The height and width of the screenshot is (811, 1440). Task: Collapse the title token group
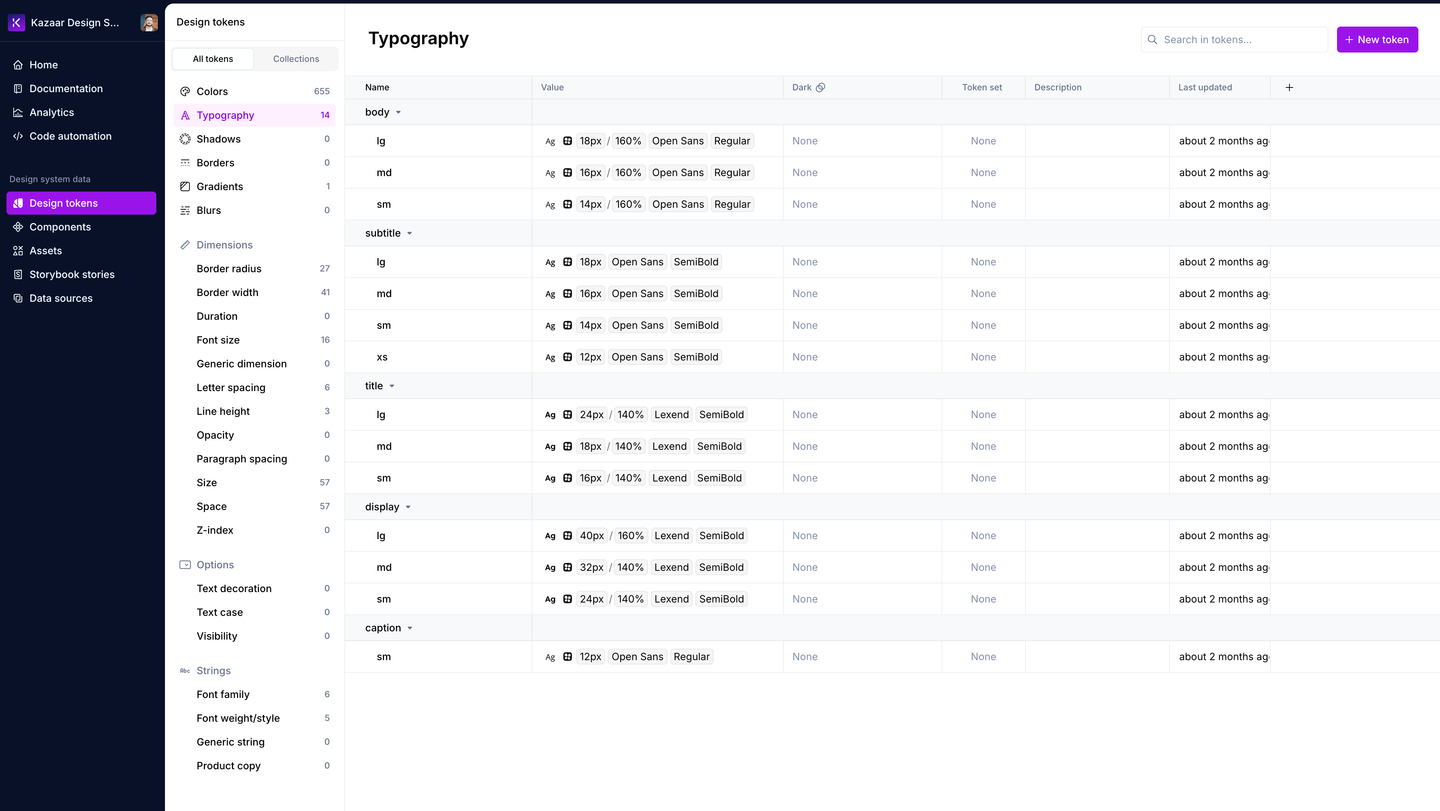[392, 386]
